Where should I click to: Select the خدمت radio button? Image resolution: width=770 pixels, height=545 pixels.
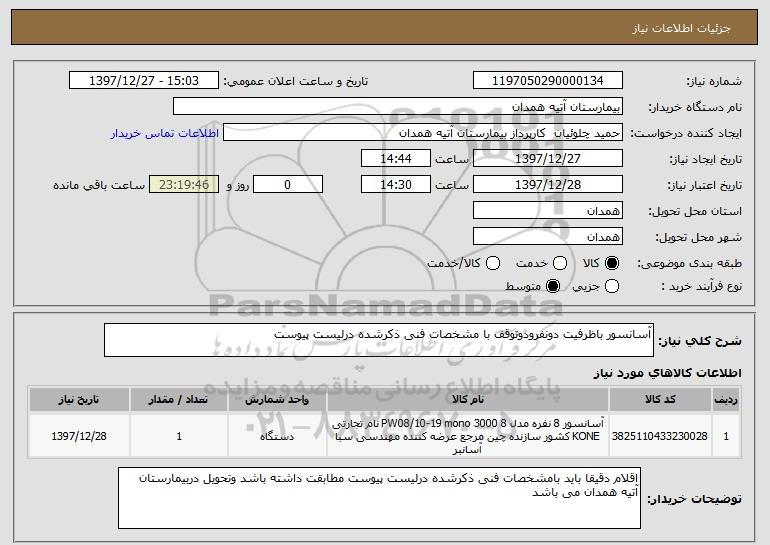[x=560, y=263]
